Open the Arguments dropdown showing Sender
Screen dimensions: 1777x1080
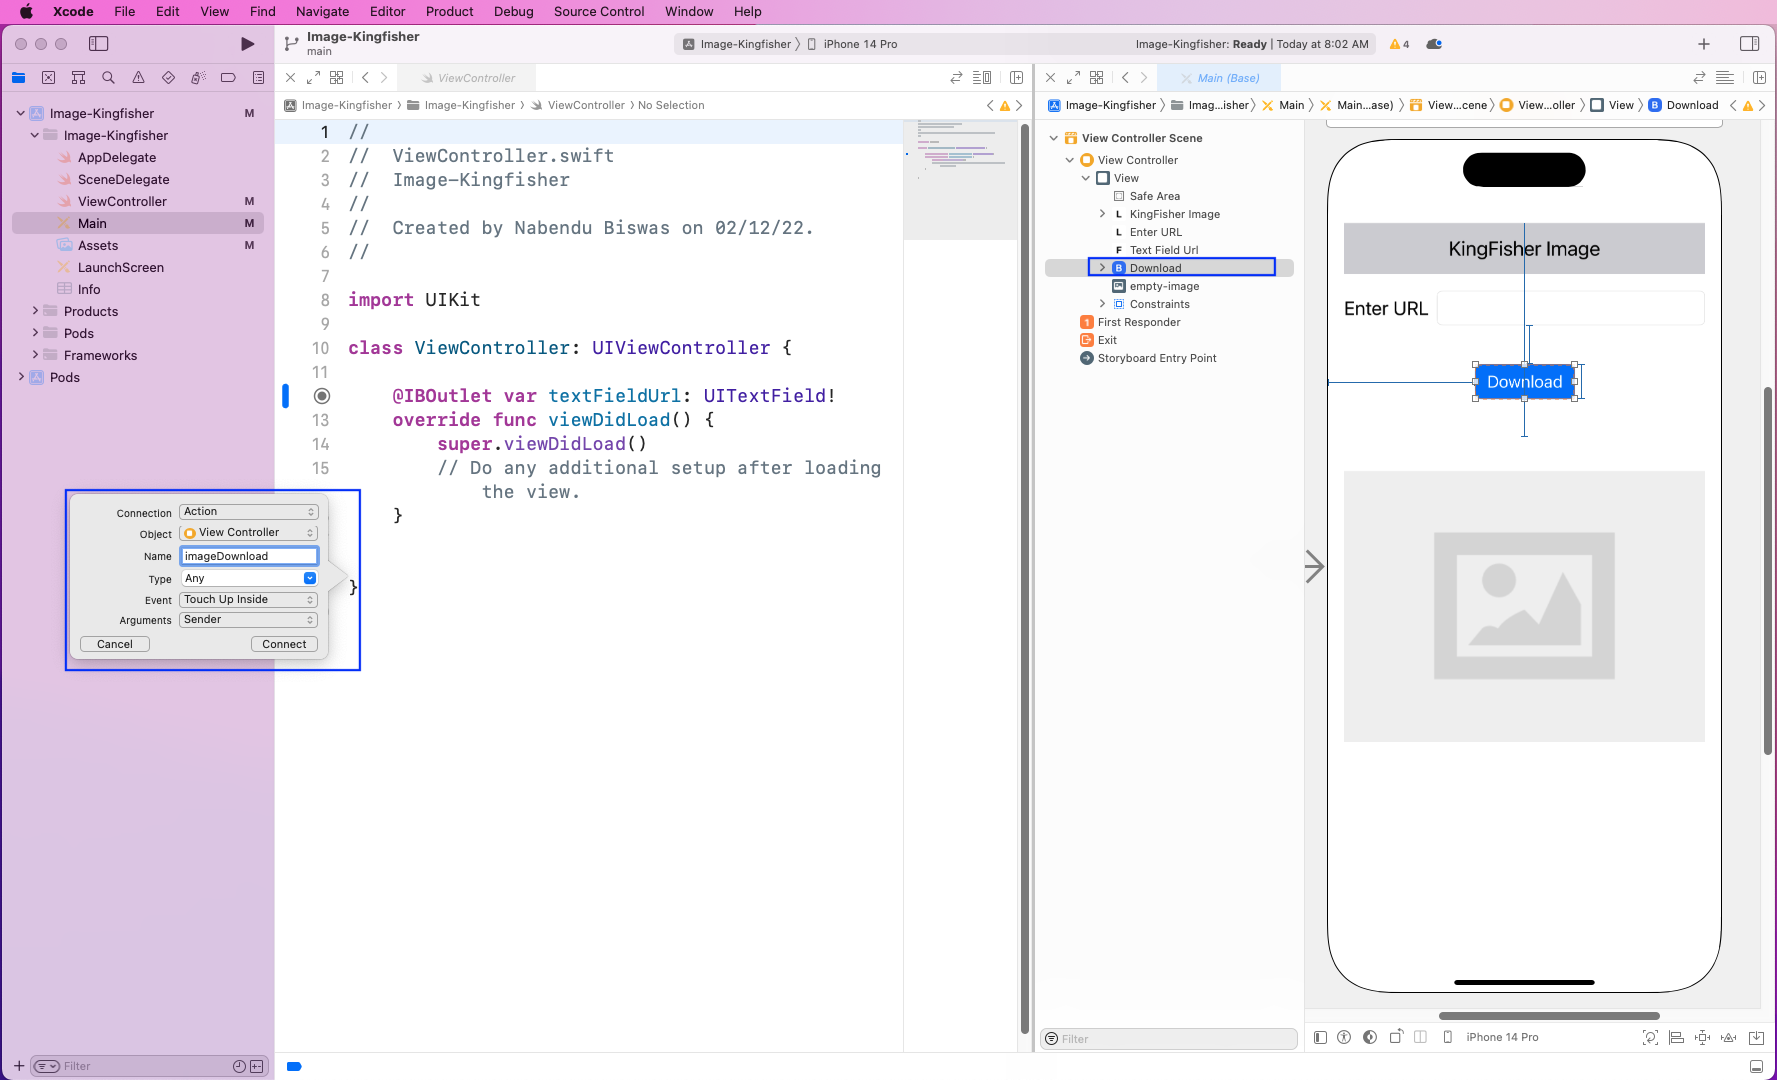(248, 620)
